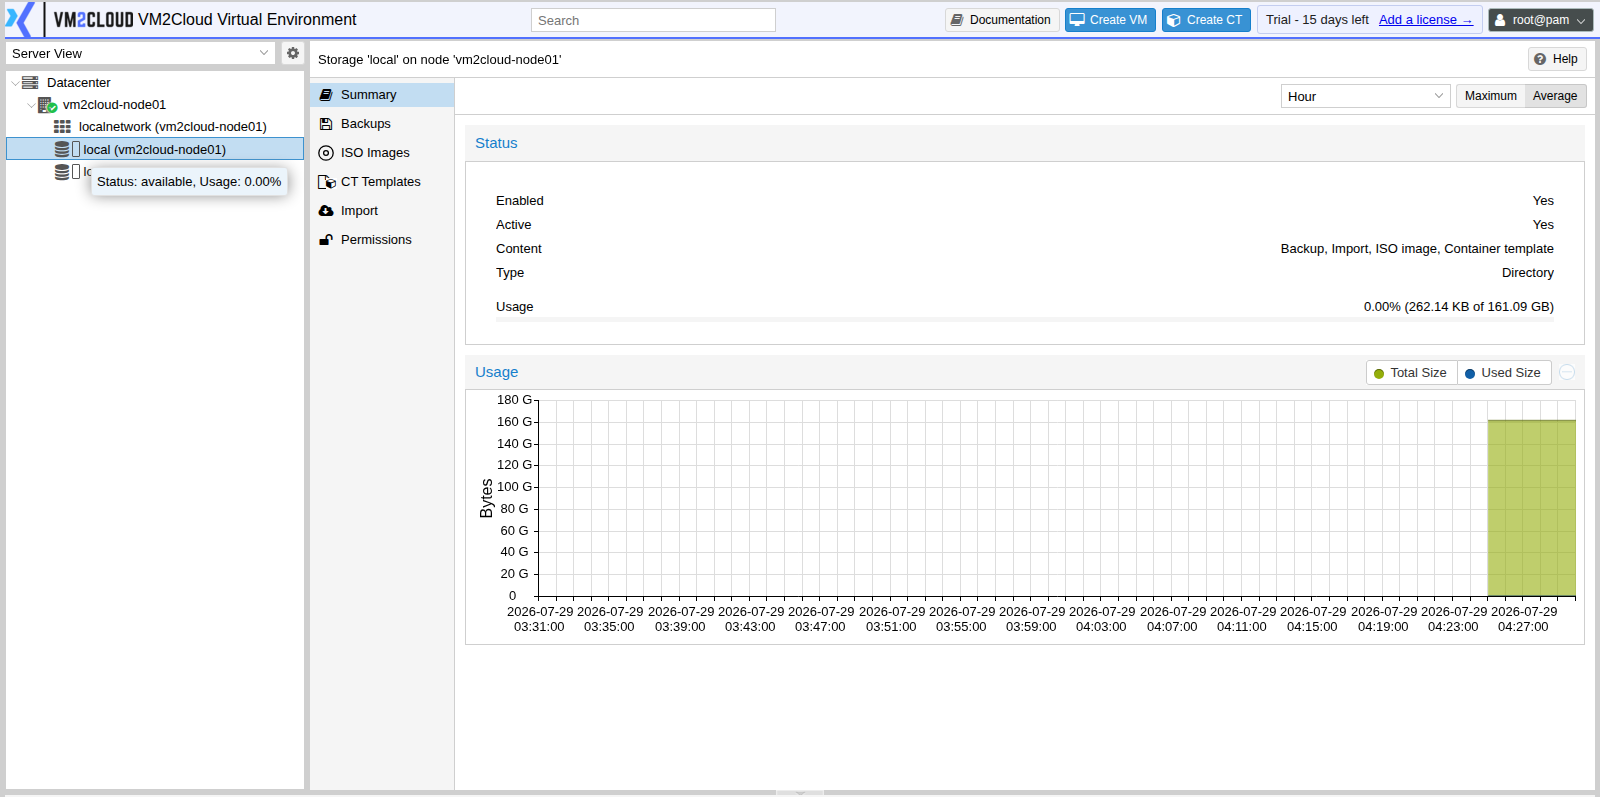
Task: Click the Datacenter server icon
Action: pos(31,83)
